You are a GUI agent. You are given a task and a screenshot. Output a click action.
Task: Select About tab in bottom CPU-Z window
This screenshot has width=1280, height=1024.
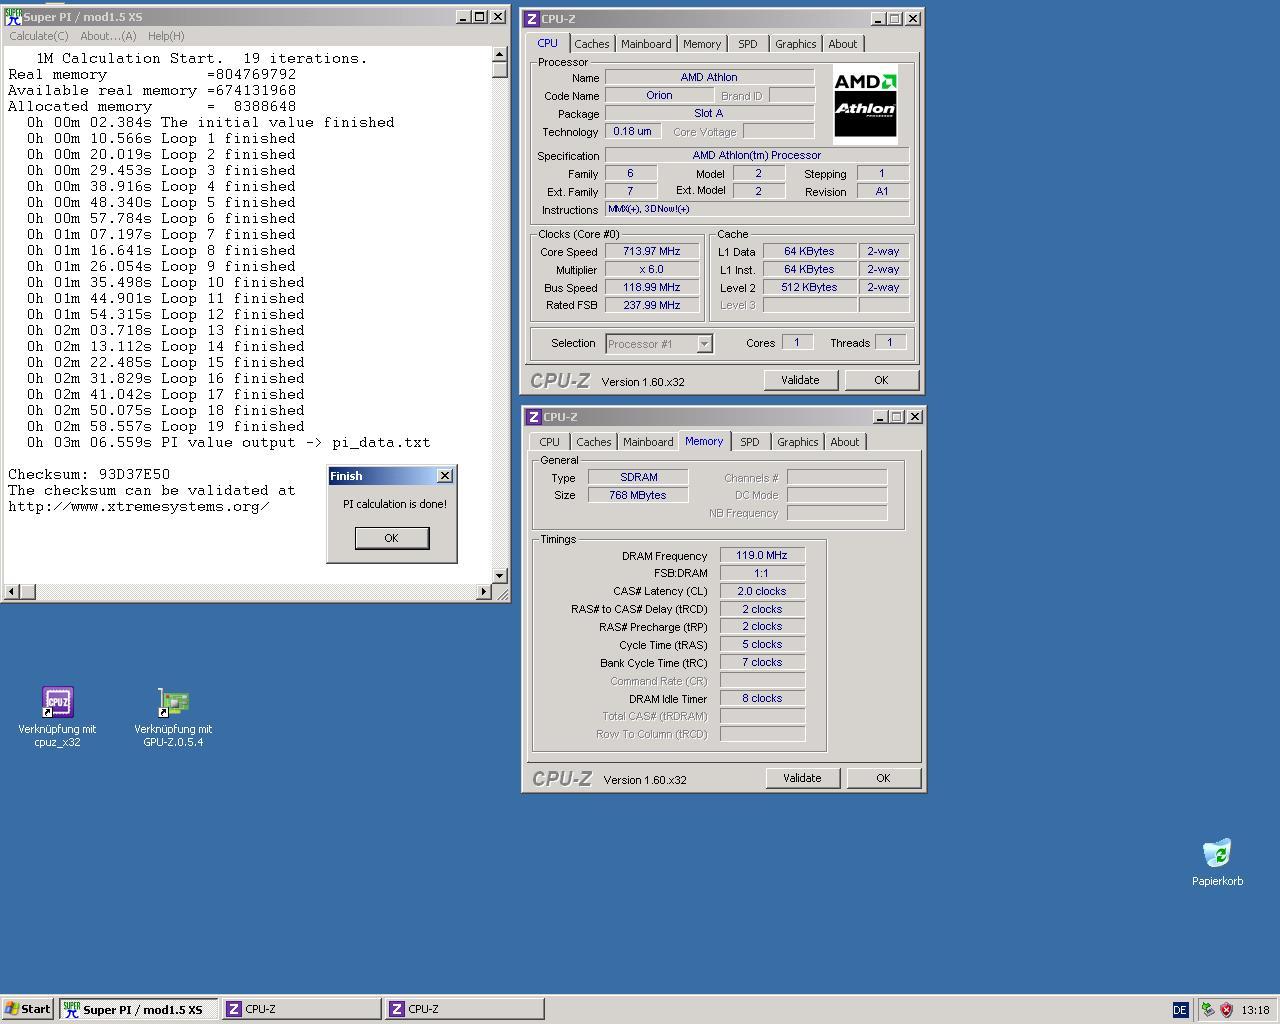coord(845,442)
